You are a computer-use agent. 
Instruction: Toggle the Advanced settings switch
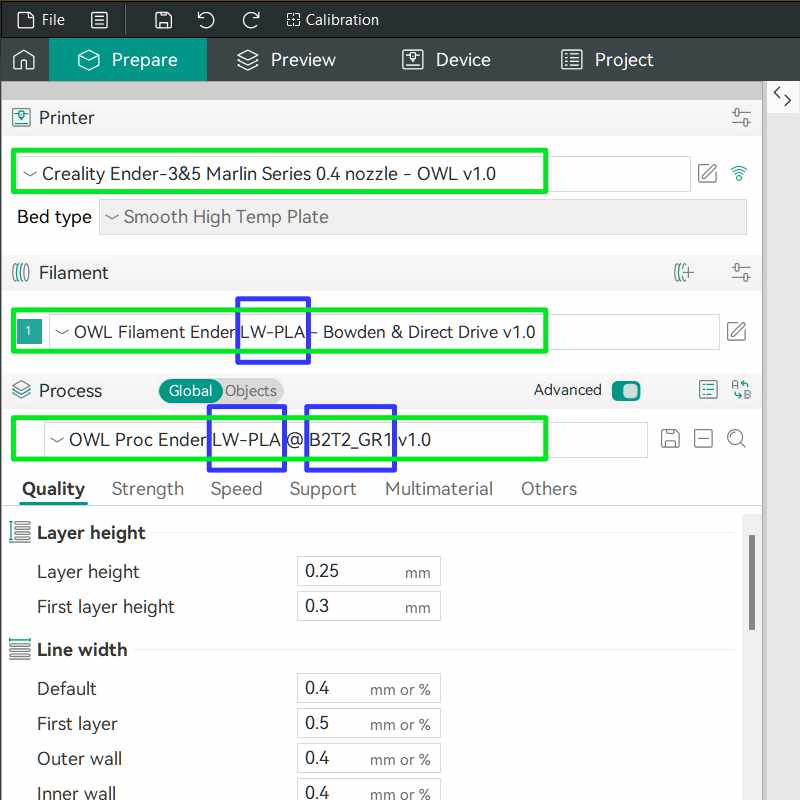coord(626,391)
